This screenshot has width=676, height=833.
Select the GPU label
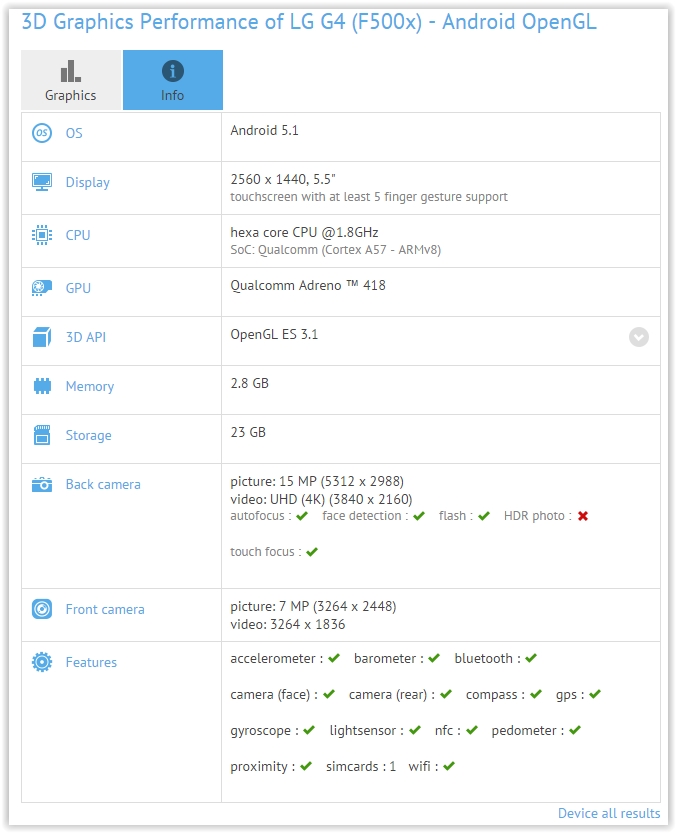(x=78, y=288)
